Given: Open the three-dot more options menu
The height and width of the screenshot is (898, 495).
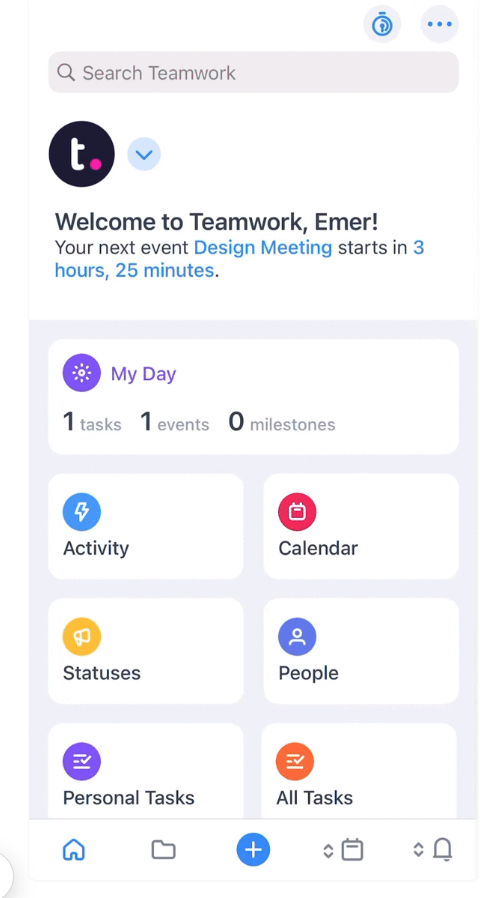Looking at the screenshot, I should point(439,25).
